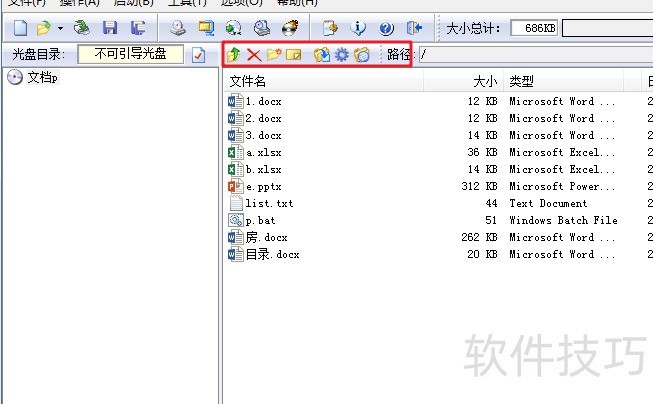
Task: Click the Convert image format icon
Action: pos(233,28)
